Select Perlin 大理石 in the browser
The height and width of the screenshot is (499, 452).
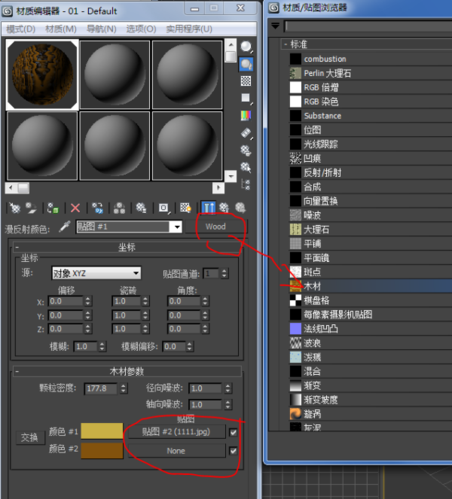(x=370, y=73)
